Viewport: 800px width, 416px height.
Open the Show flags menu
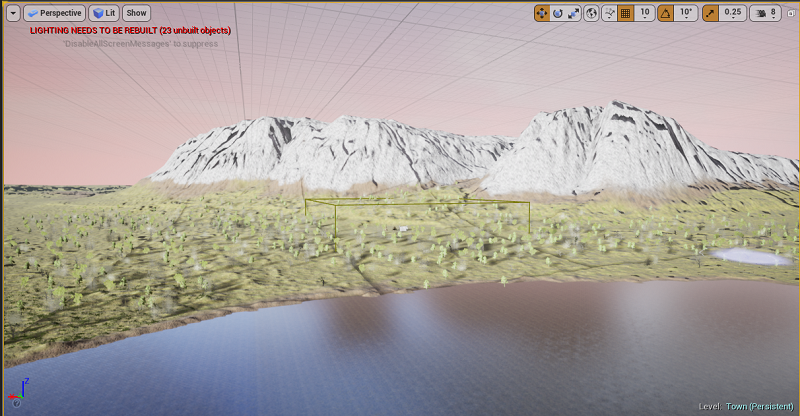(136, 13)
